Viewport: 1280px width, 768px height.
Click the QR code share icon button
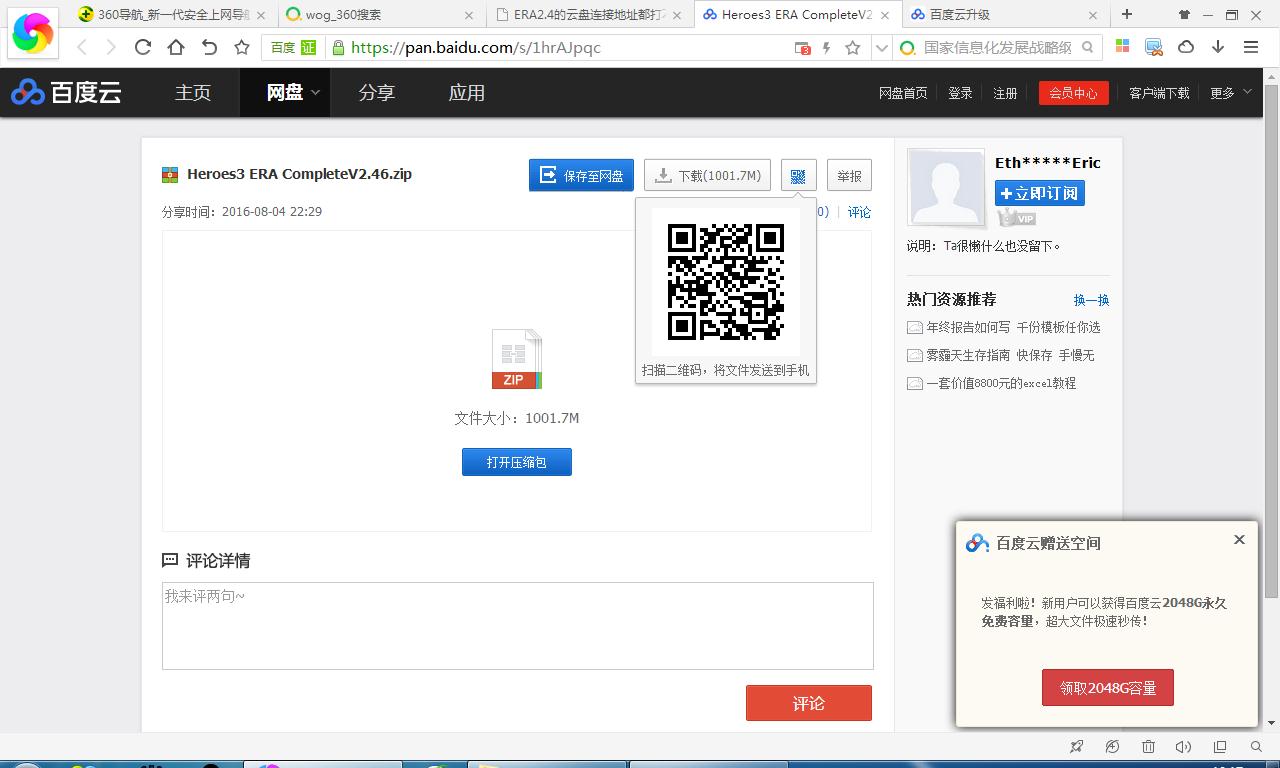798,176
